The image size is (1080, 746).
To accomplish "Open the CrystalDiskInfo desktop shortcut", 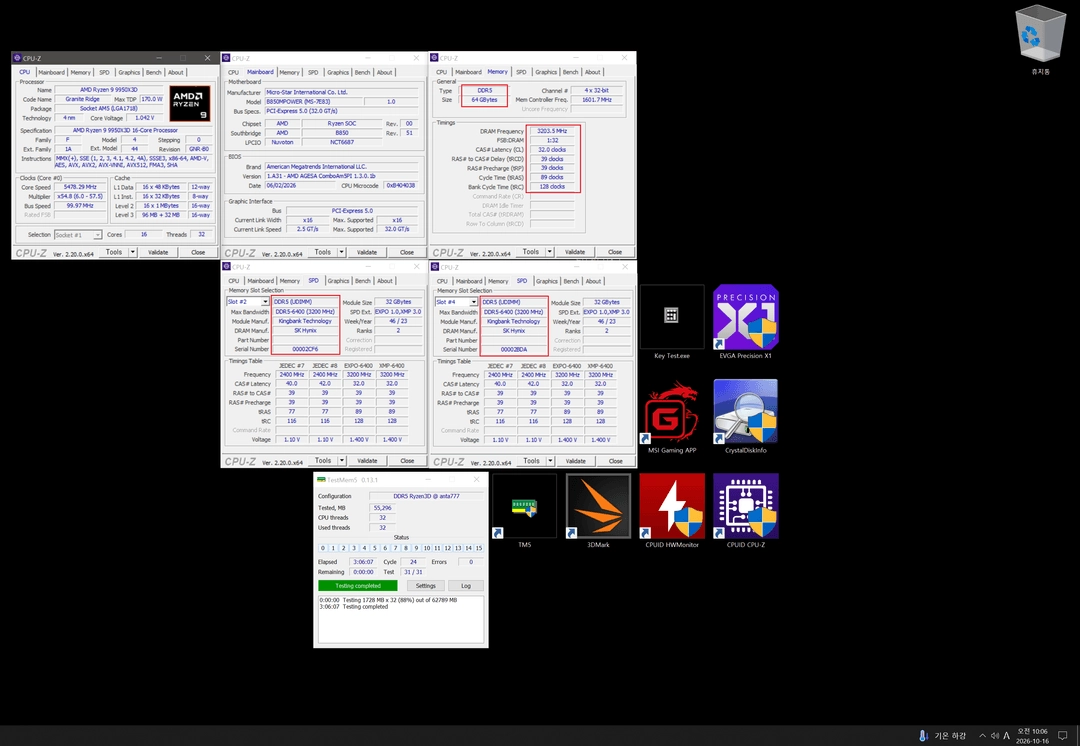I will tap(745, 416).
